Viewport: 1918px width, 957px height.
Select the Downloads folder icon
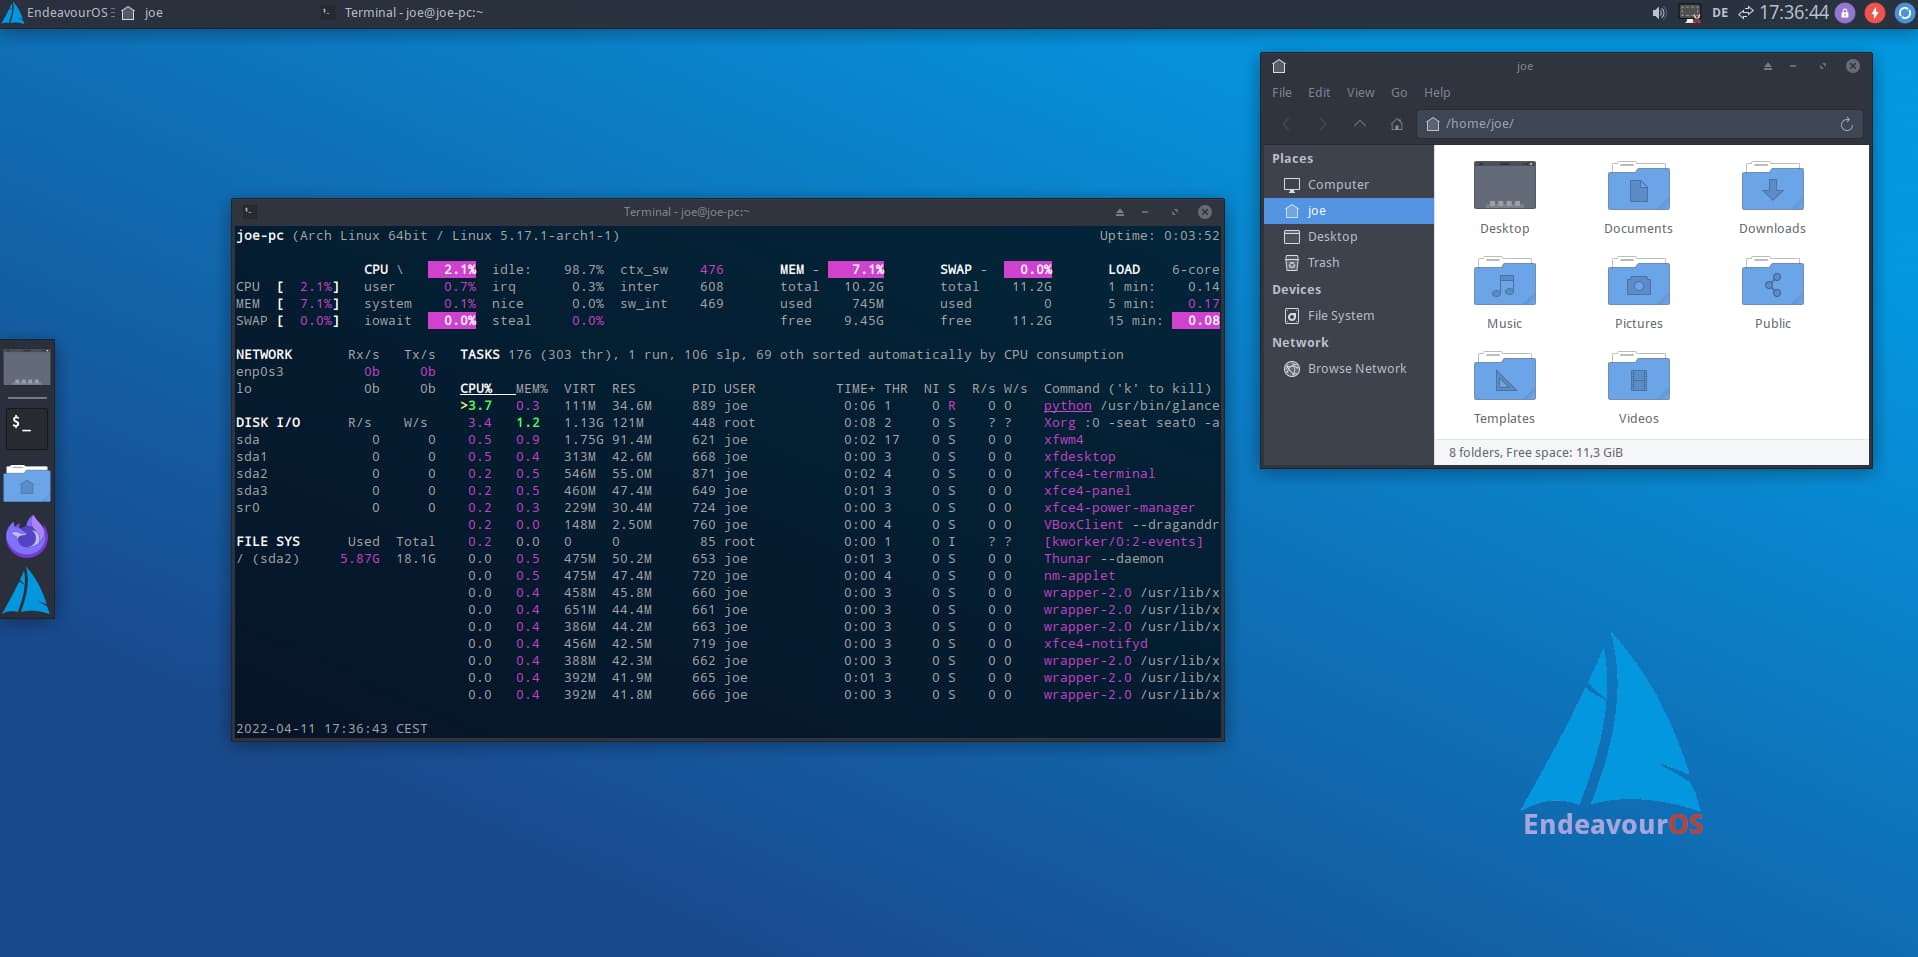point(1772,198)
